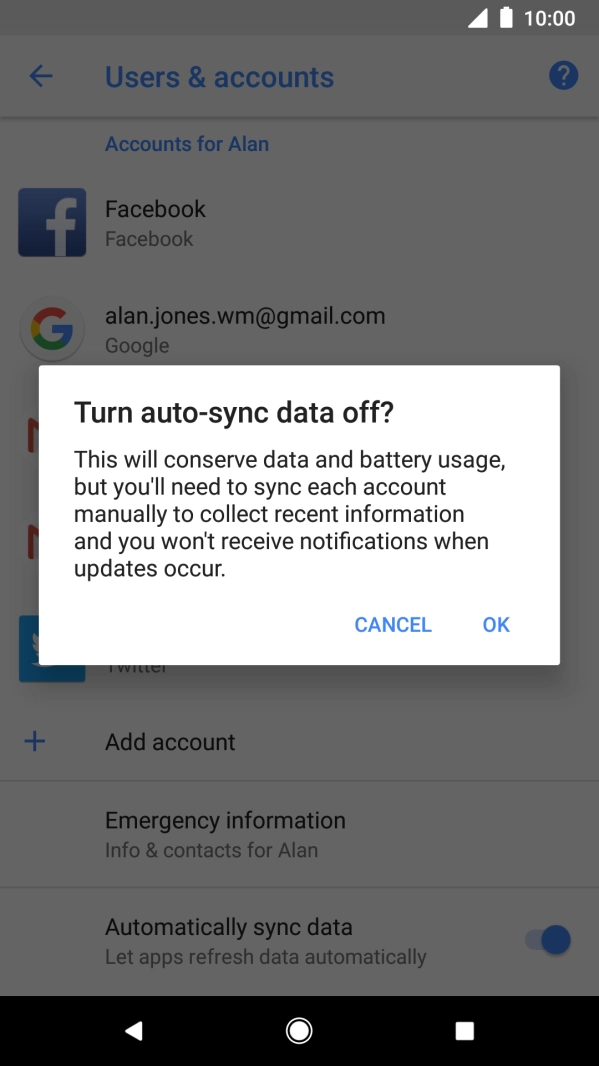The width and height of the screenshot is (599, 1066).
Task: Tap the Facebook app icon
Action: click(x=52, y=222)
